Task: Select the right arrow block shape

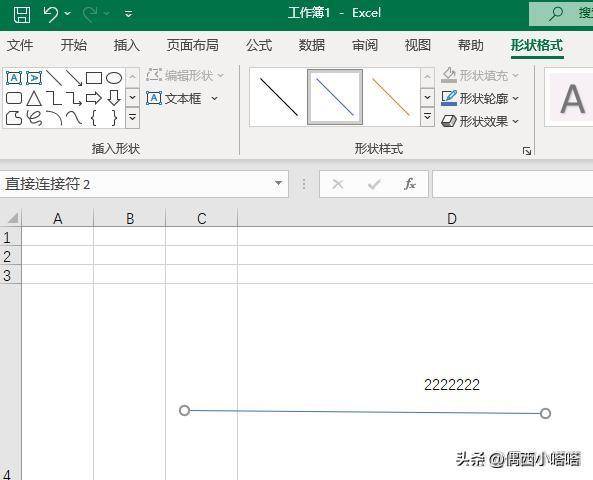Action: tap(94, 98)
